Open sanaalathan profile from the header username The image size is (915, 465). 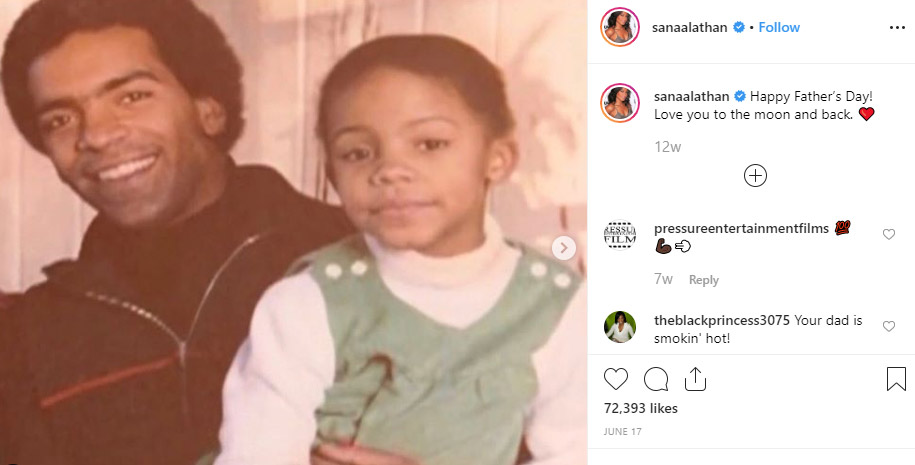point(689,27)
